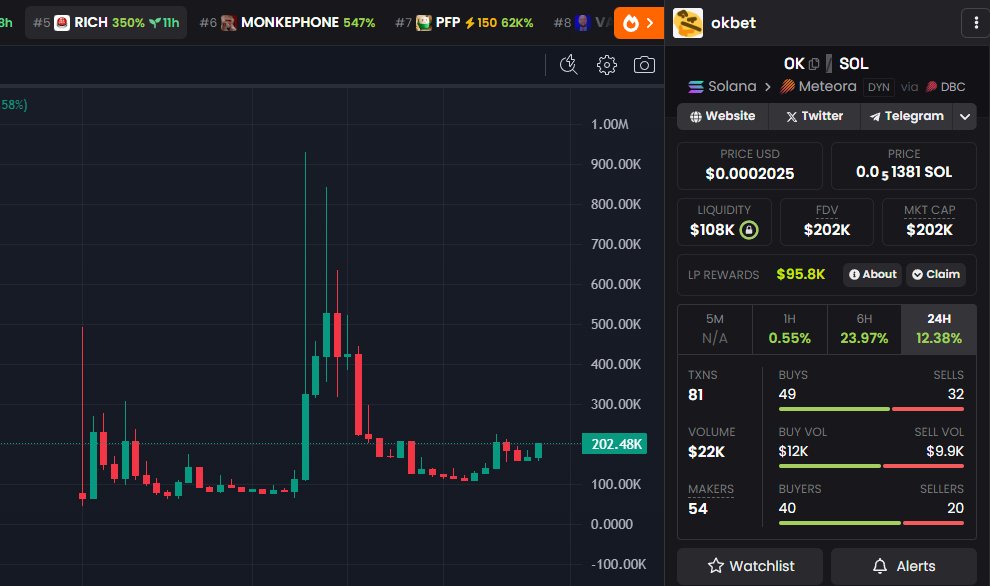990x586 pixels.
Task: Open price Alerts for okbet
Action: [904, 566]
